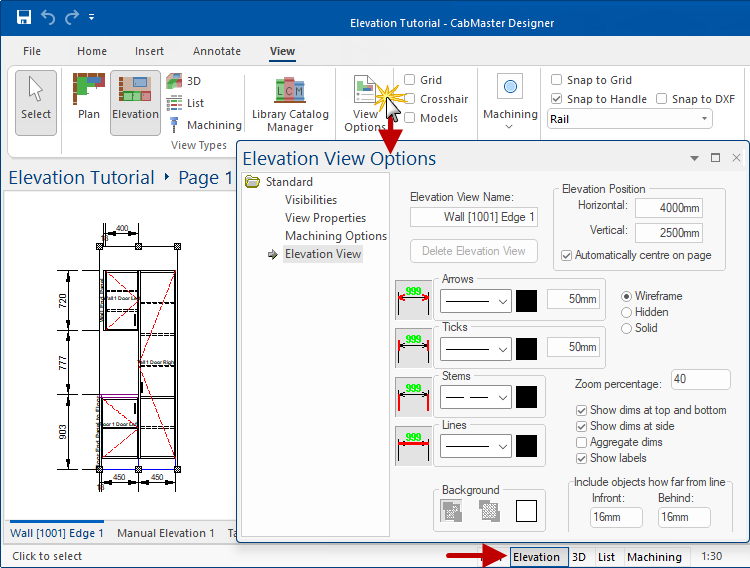This screenshot has height=568, width=750.
Task: Select Wall [1001] Edge 1 tab
Action: (57, 533)
